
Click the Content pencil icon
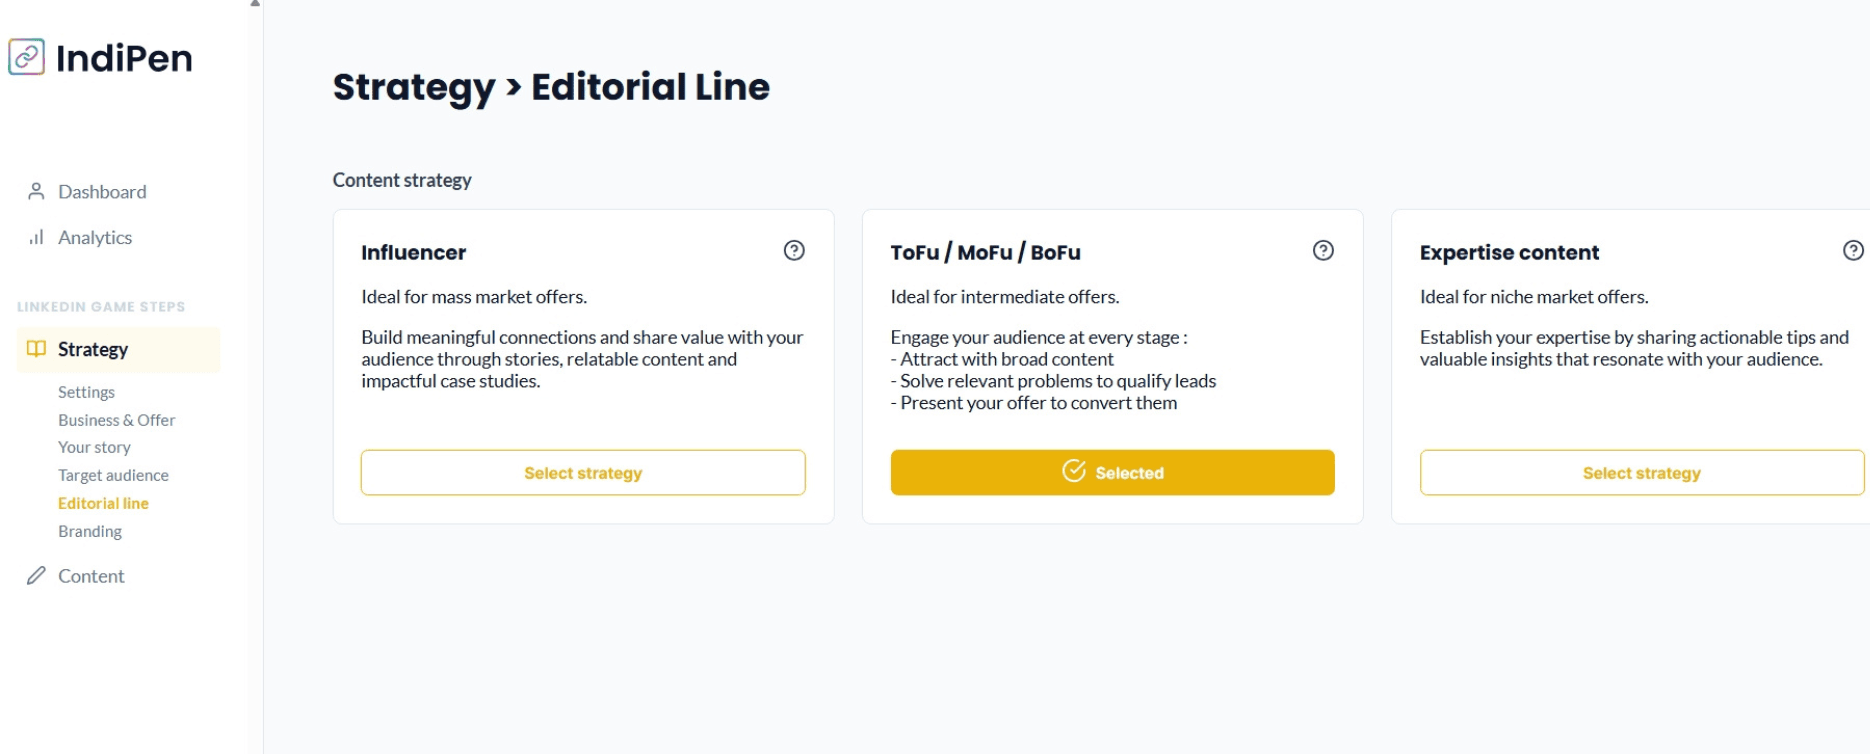pyautogui.click(x=36, y=576)
